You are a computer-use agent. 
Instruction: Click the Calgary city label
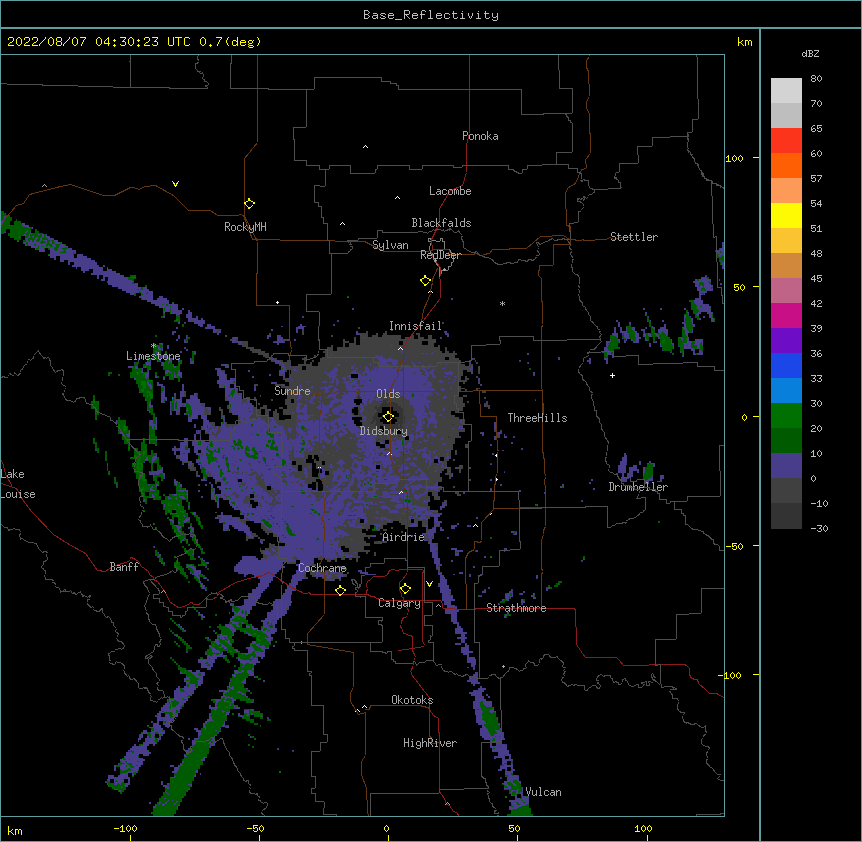pyautogui.click(x=399, y=603)
